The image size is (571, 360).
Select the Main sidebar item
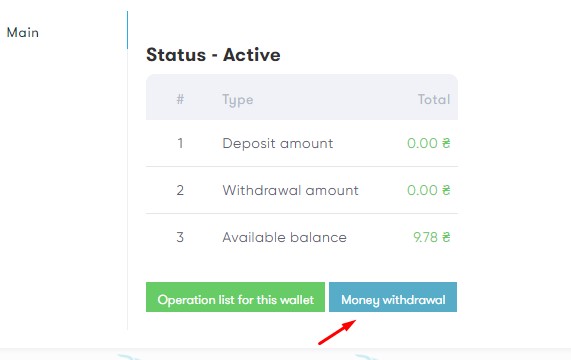pyautogui.click(x=23, y=33)
